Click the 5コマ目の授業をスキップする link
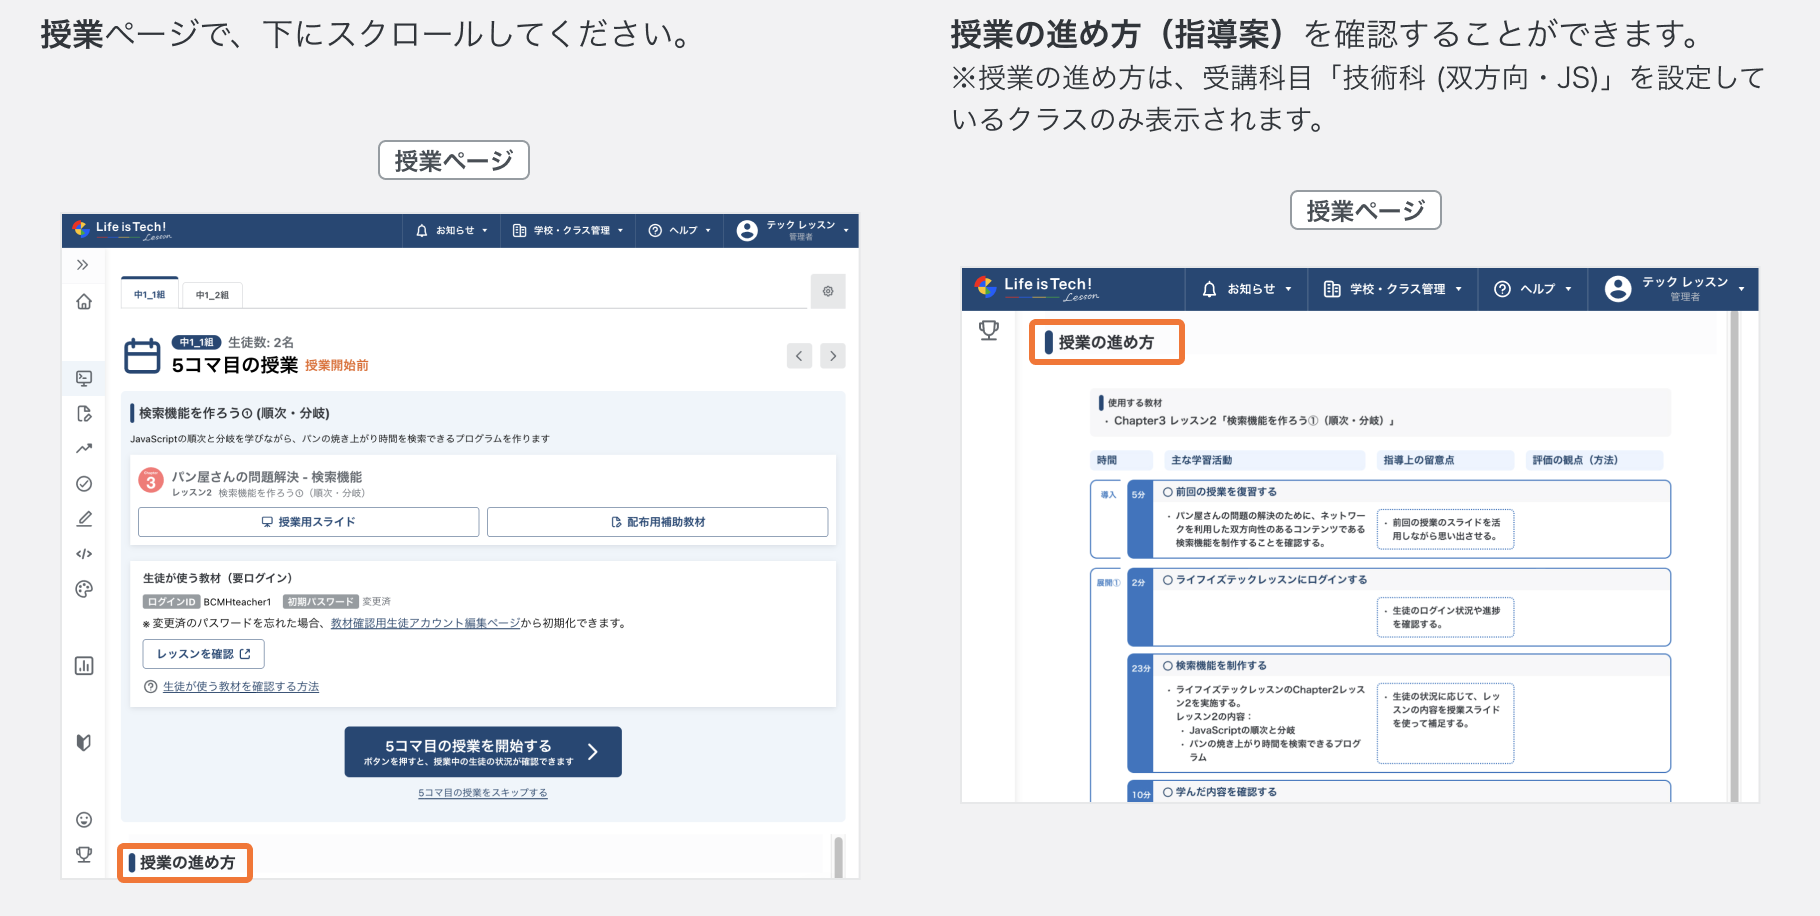This screenshot has width=1820, height=916. point(483,792)
